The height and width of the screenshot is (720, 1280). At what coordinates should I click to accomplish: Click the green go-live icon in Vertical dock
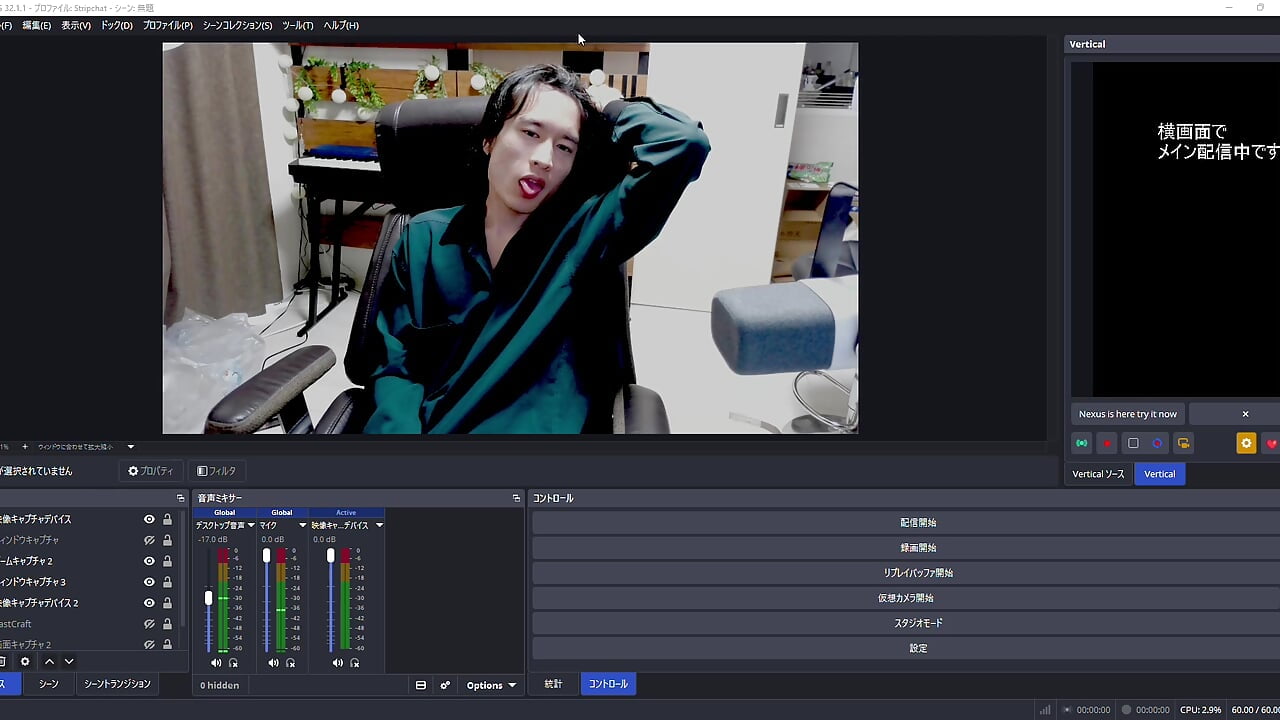click(x=1082, y=443)
